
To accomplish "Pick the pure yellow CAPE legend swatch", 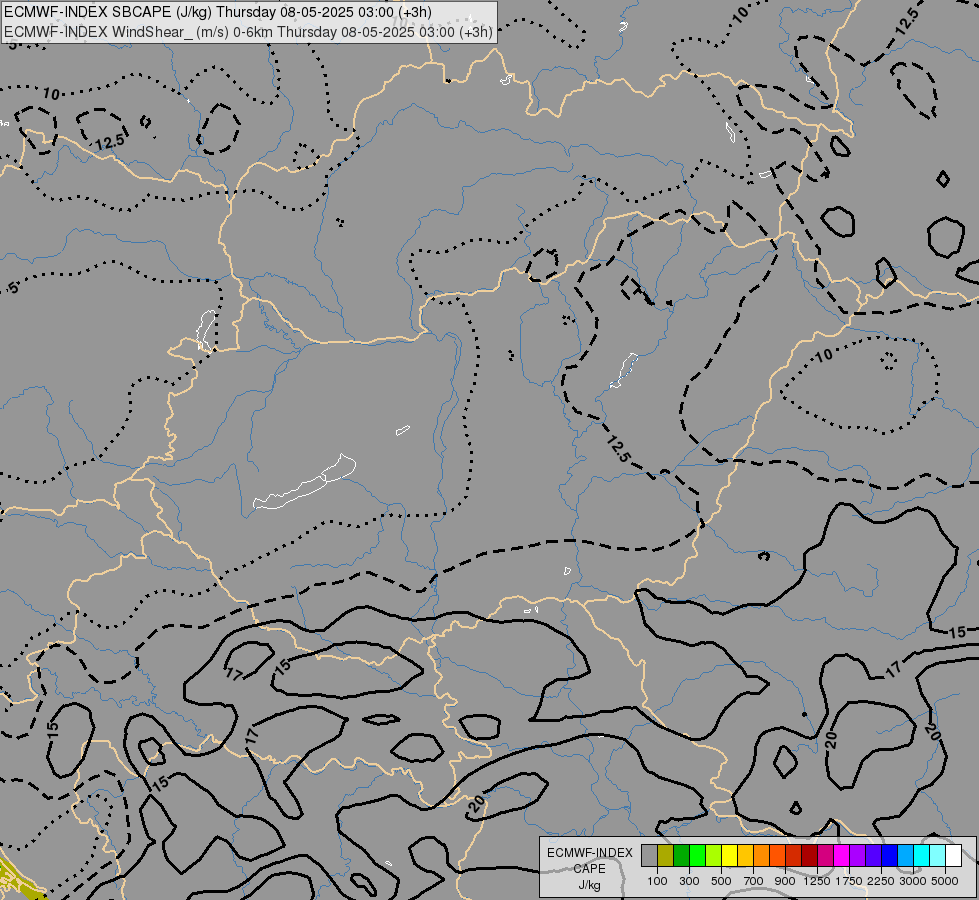I will (x=729, y=855).
